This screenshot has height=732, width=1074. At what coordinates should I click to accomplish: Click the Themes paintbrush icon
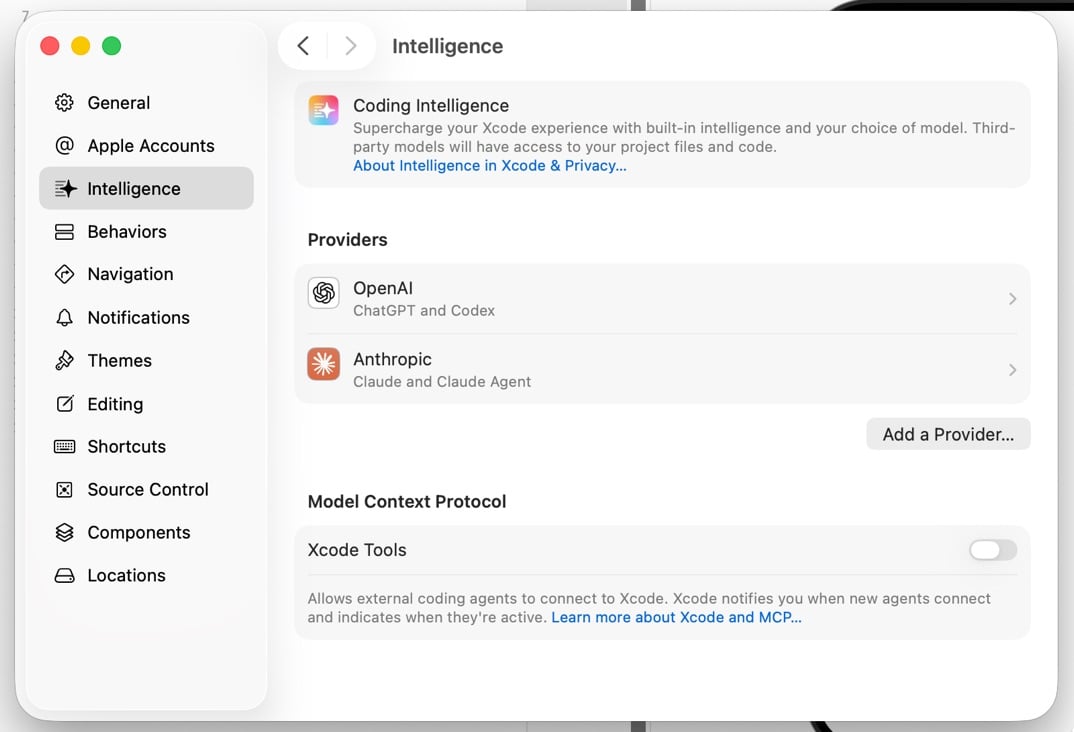(x=64, y=361)
